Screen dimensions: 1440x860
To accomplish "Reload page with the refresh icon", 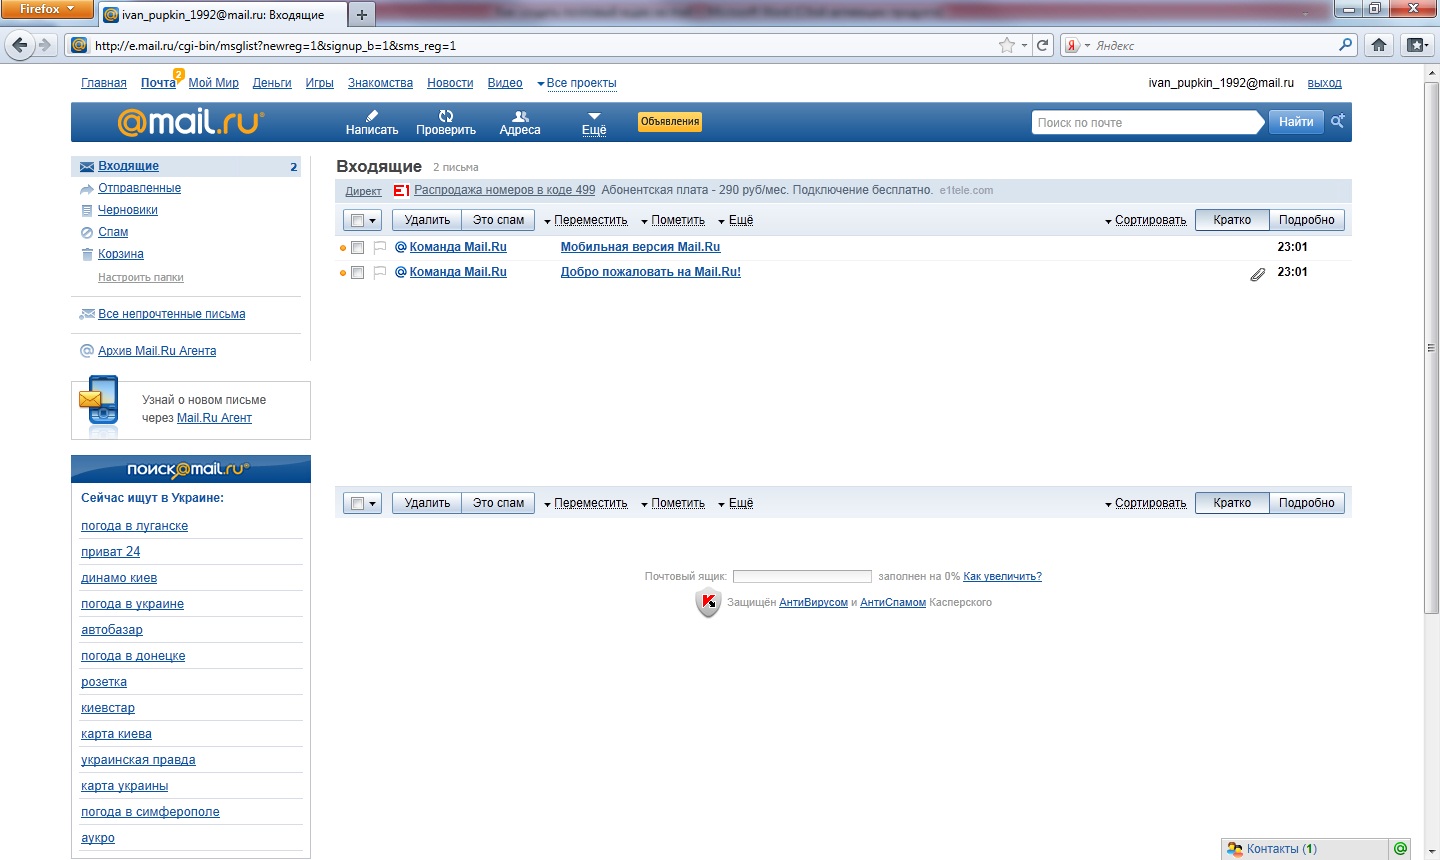I will click(x=1043, y=45).
